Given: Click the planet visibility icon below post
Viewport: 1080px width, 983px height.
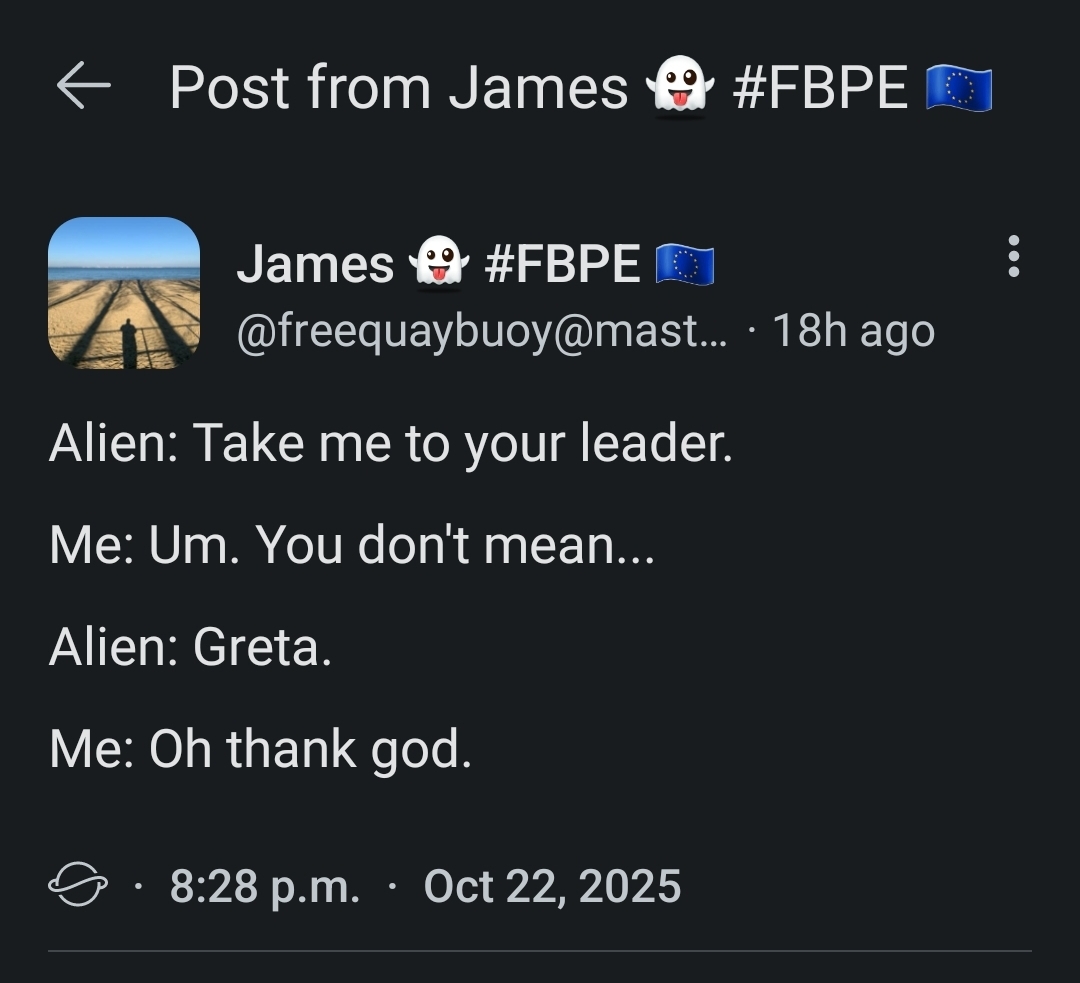Looking at the screenshot, I should point(78,887).
